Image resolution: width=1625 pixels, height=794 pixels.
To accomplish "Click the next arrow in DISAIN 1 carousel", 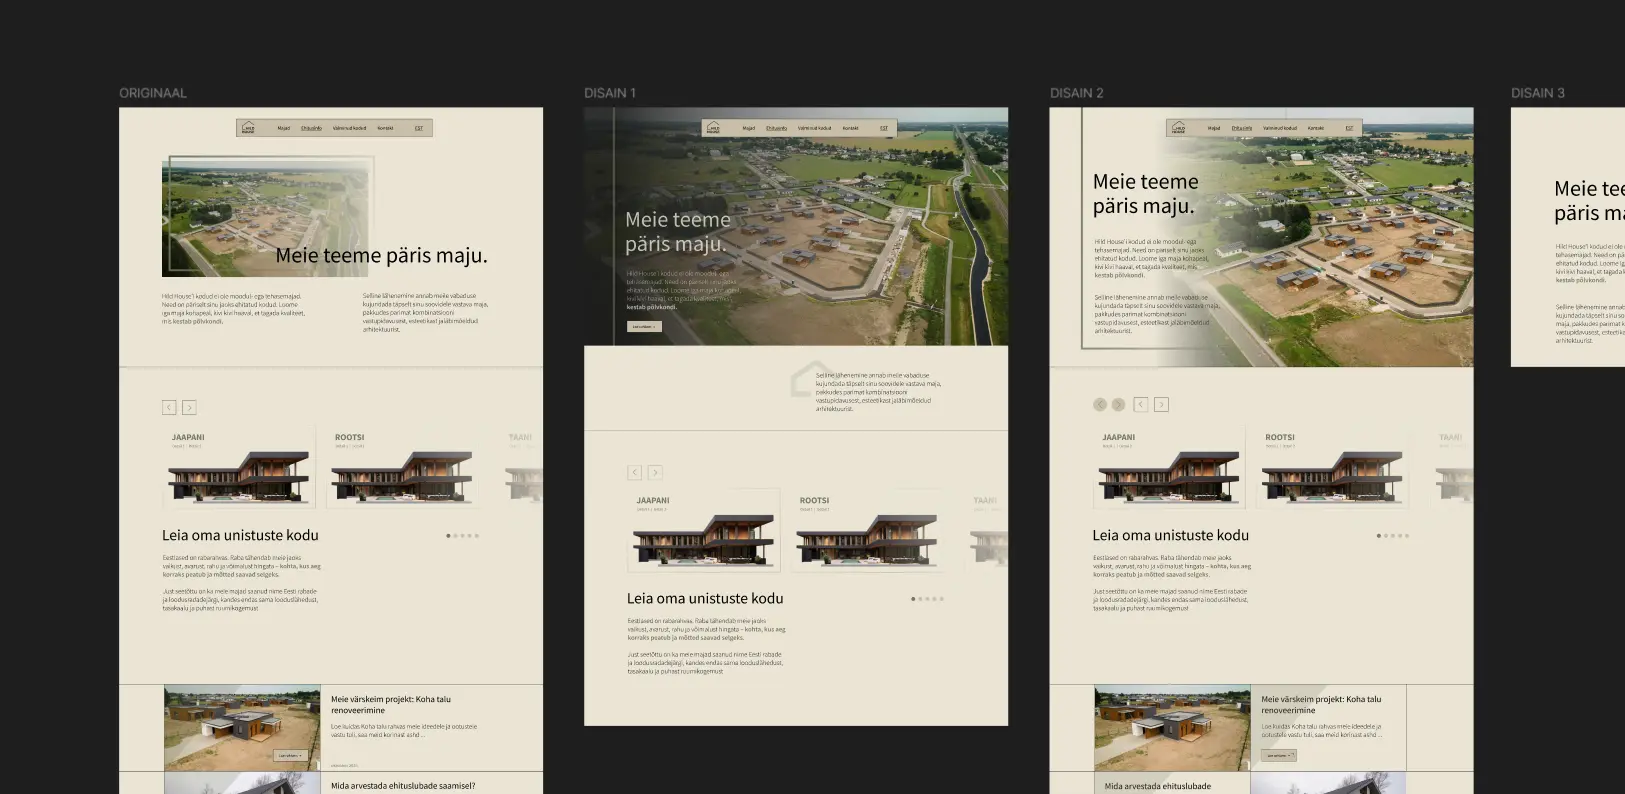I will pos(655,472).
